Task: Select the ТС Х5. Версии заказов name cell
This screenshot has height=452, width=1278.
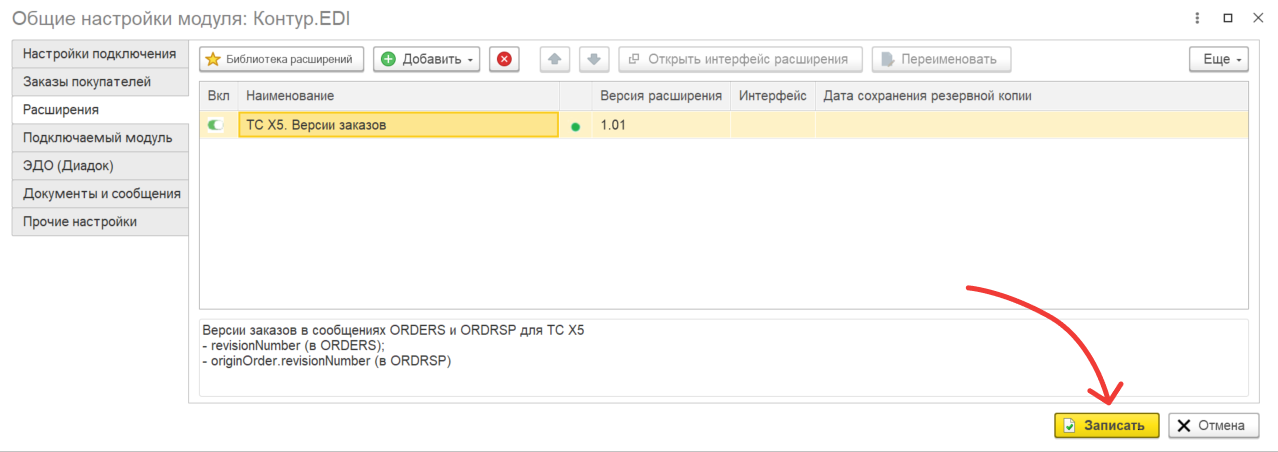Action: (398, 125)
